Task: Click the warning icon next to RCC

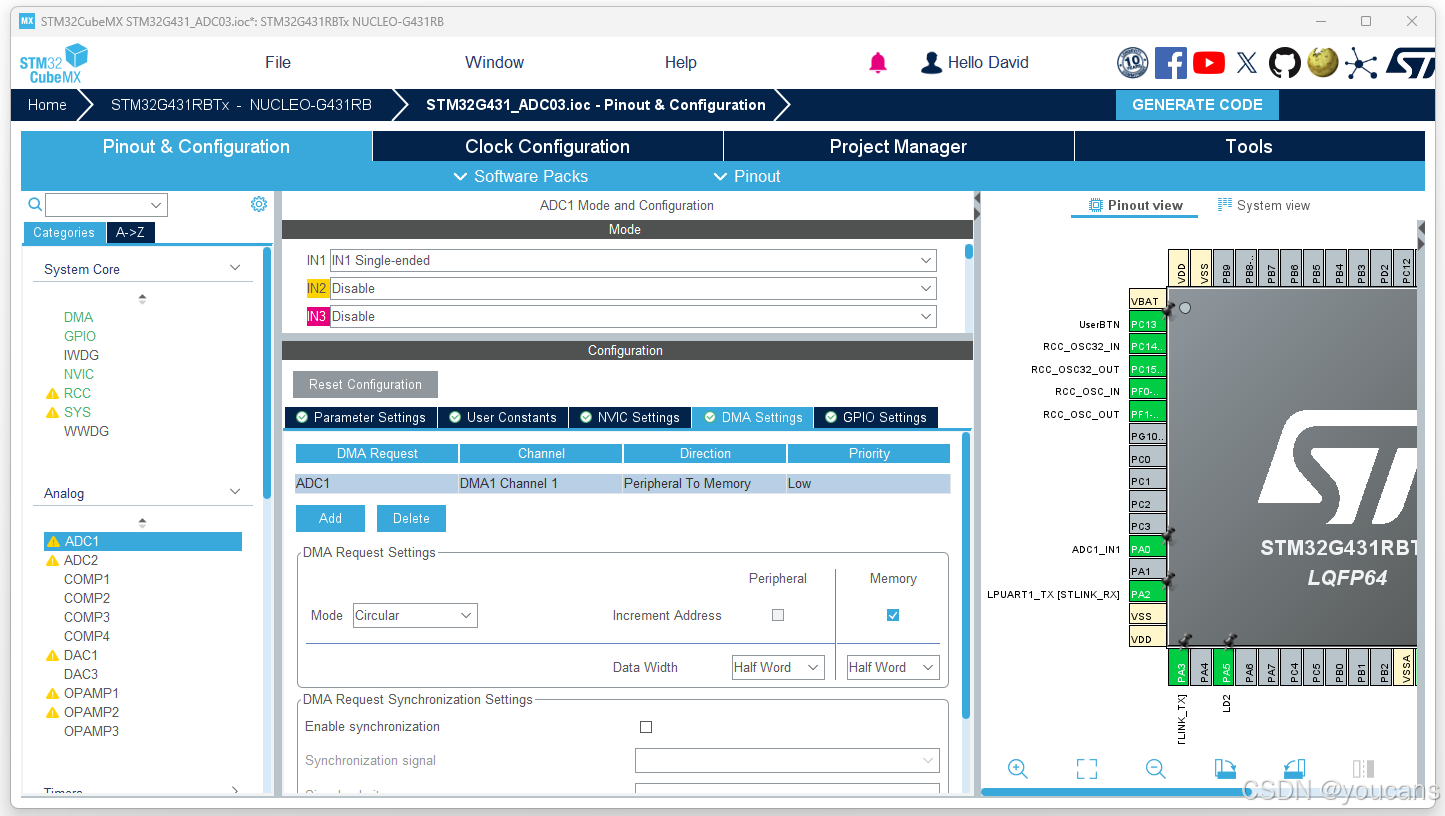Action: point(52,394)
